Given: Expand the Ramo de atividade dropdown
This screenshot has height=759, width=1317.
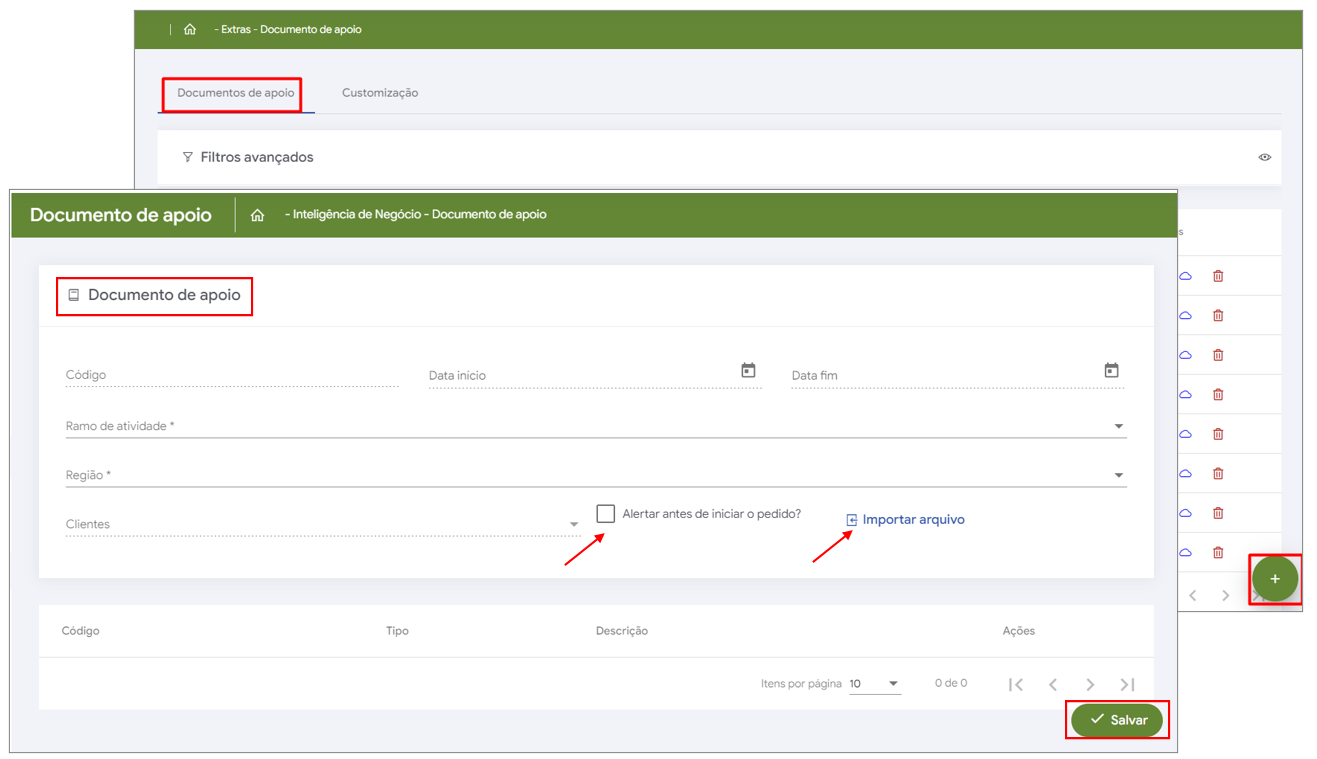Looking at the screenshot, I should pyautogui.click(x=1118, y=427).
